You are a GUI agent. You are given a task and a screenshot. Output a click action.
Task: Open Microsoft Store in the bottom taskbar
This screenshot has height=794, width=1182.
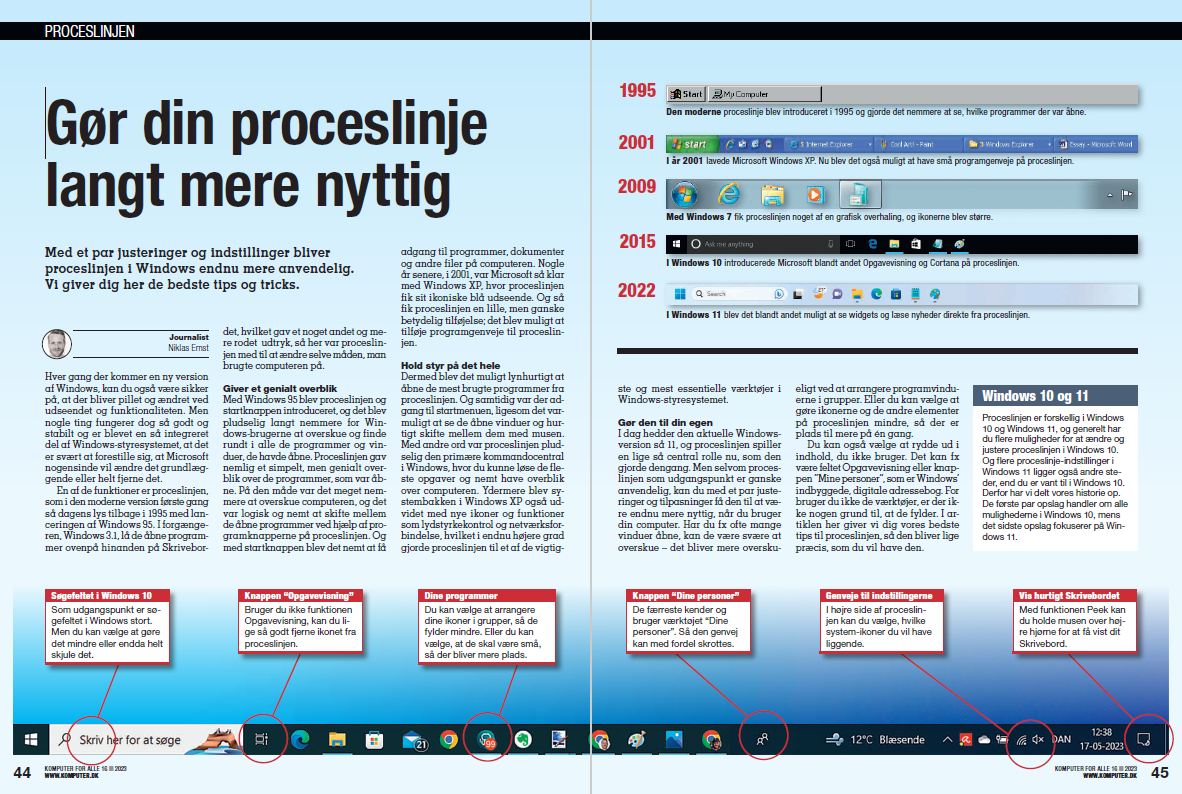click(x=374, y=740)
